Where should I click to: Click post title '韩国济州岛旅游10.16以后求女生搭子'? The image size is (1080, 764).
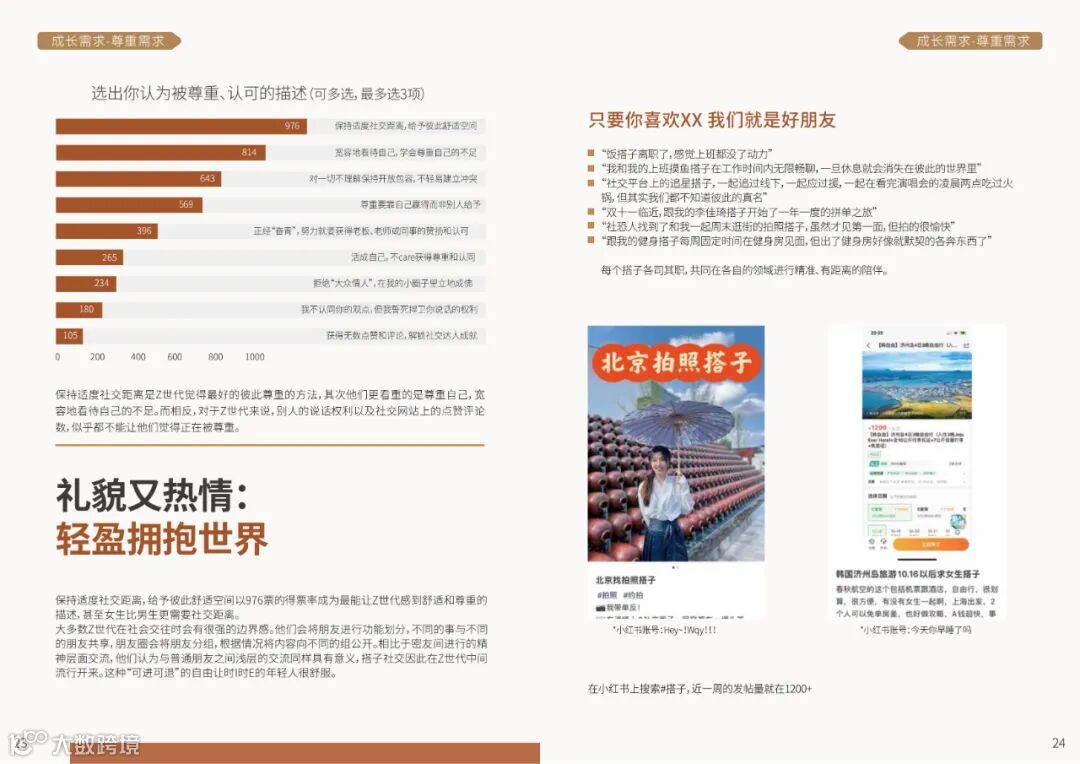coord(907,574)
